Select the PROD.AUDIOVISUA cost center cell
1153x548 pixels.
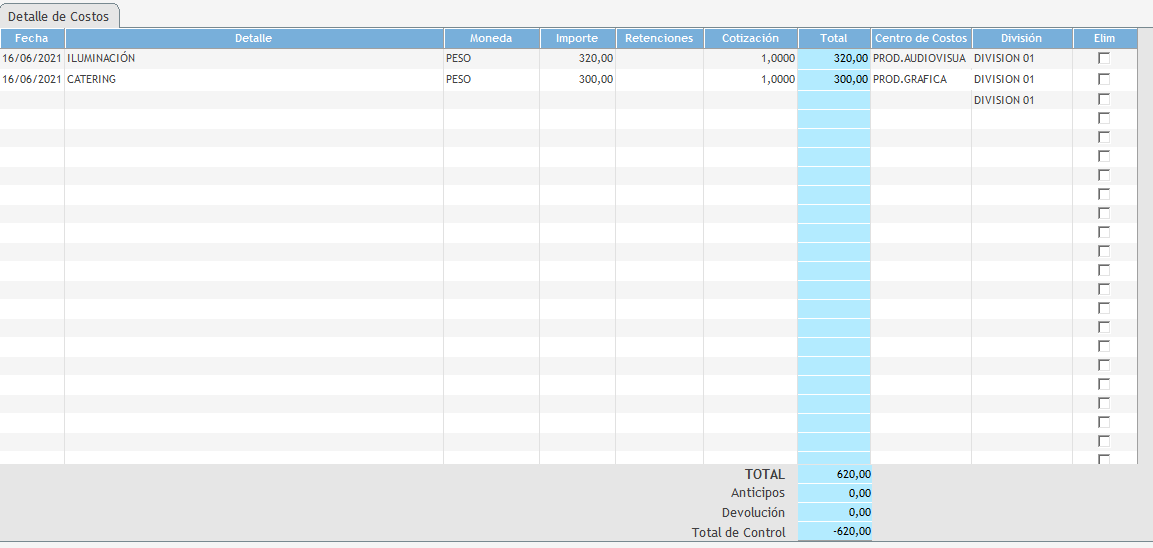[x=921, y=58]
